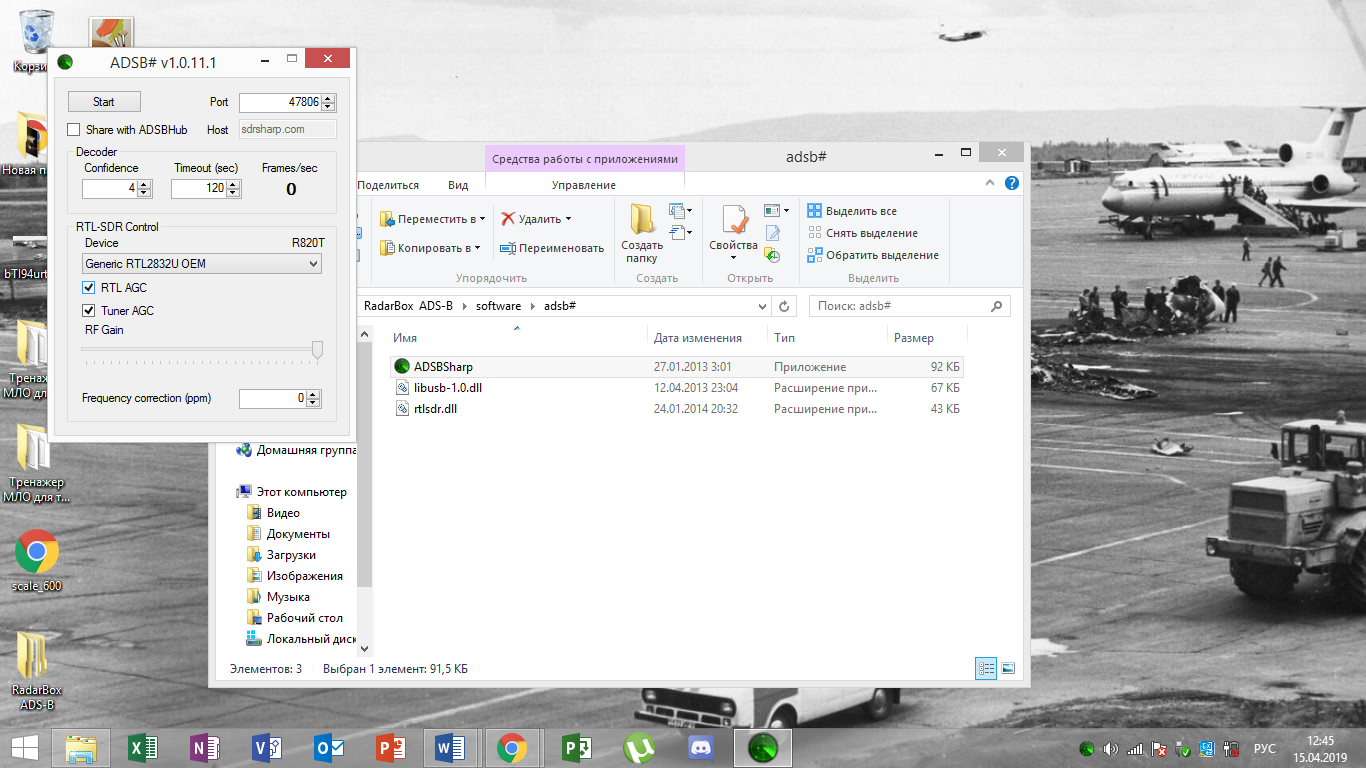Open the Generic RTL2832U OEM device dropdown

pos(202,264)
